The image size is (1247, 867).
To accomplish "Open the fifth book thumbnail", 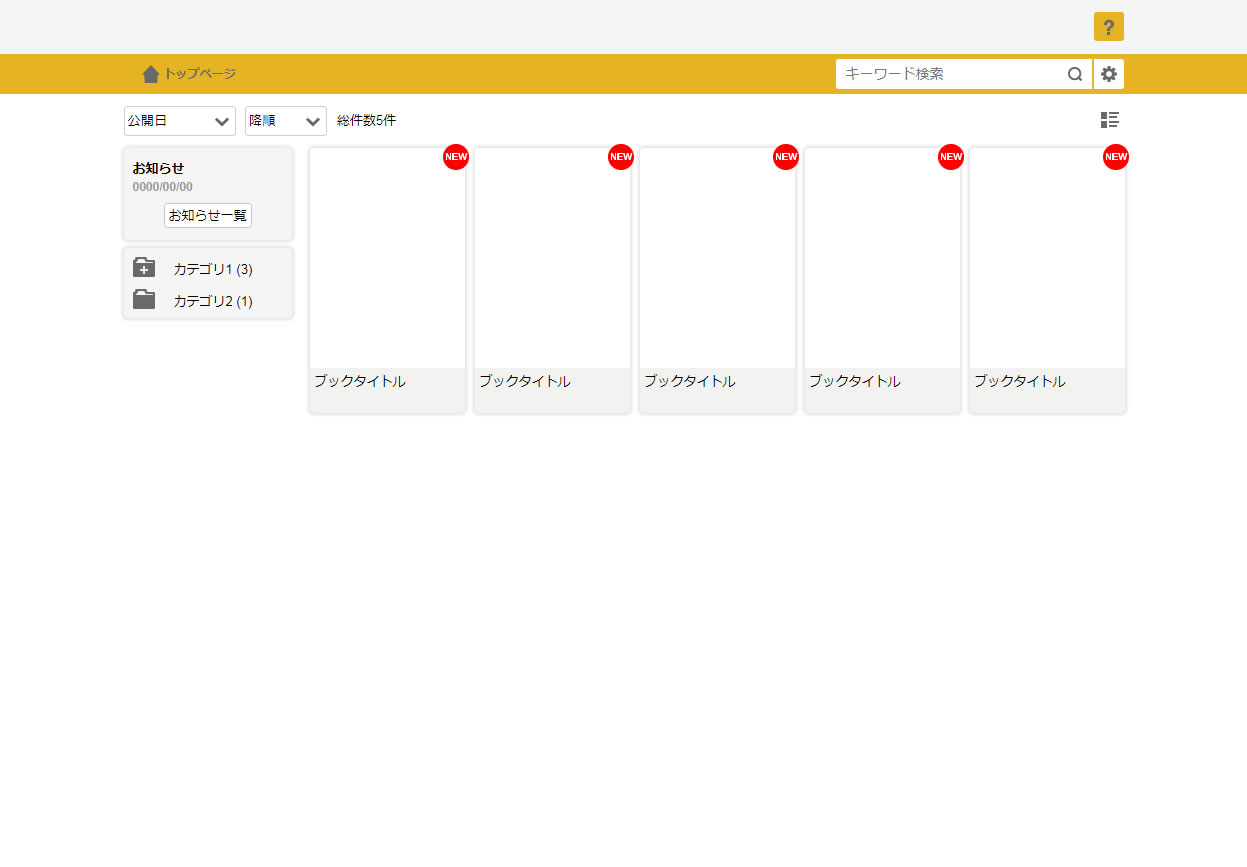I will click(x=1048, y=258).
